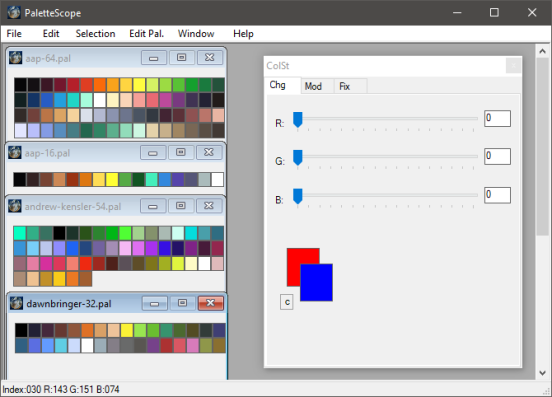Click the andrew-kensler-54.pal window icon
Image resolution: width=552 pixels, height=397 pixels.
coord(15,206)
